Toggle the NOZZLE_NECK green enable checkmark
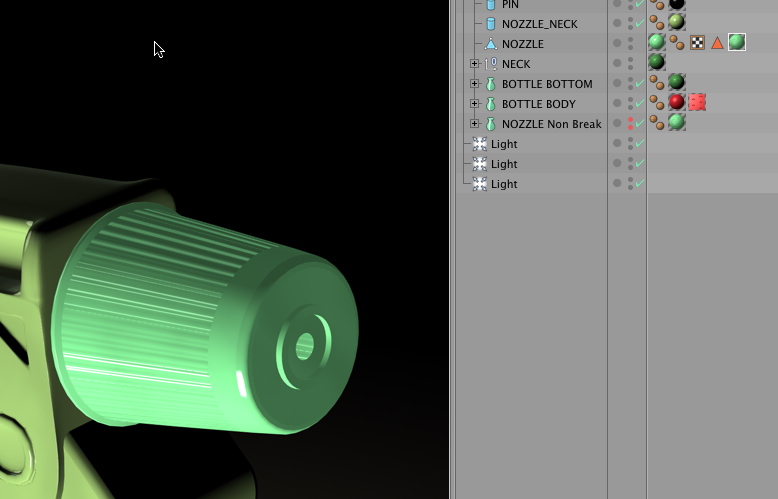This screenshot has height=499, width=778. tap(639, 24)
